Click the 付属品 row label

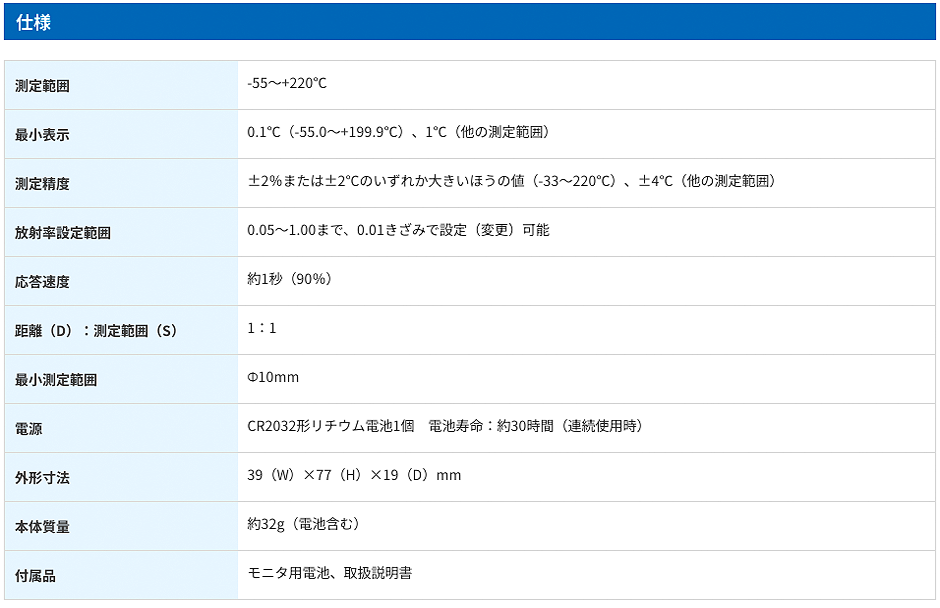(x=35, y=576)
